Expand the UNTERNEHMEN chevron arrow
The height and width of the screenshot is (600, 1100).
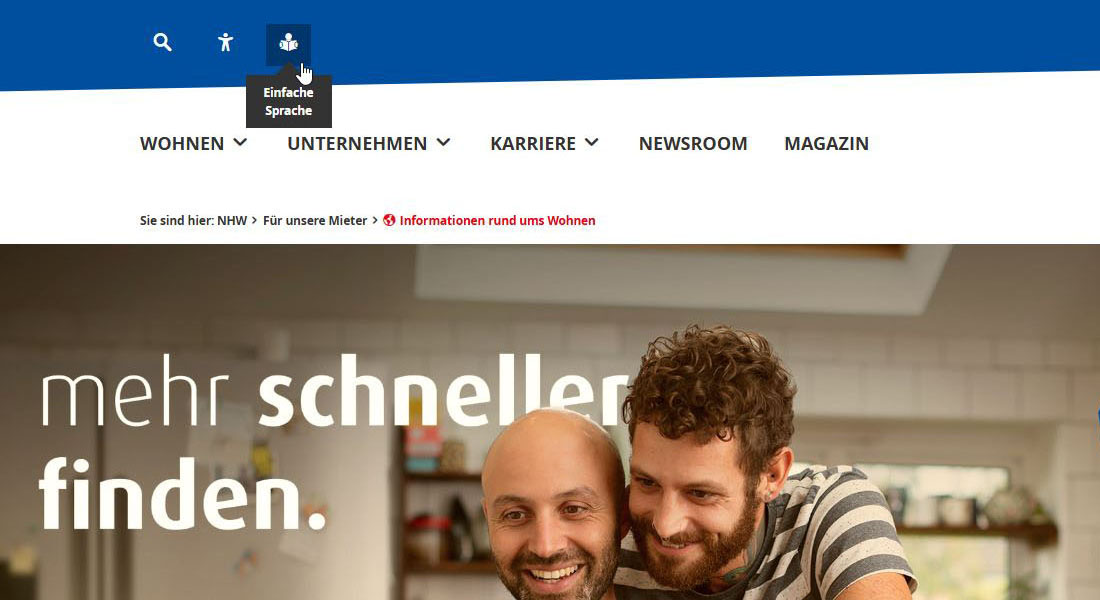click(443, 142)
